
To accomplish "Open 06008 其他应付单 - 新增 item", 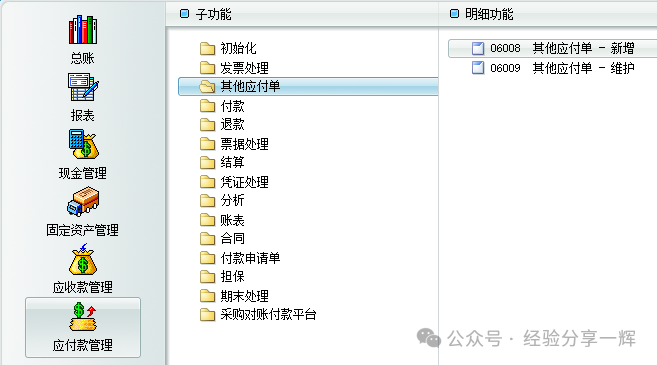I will pos(552,48).
